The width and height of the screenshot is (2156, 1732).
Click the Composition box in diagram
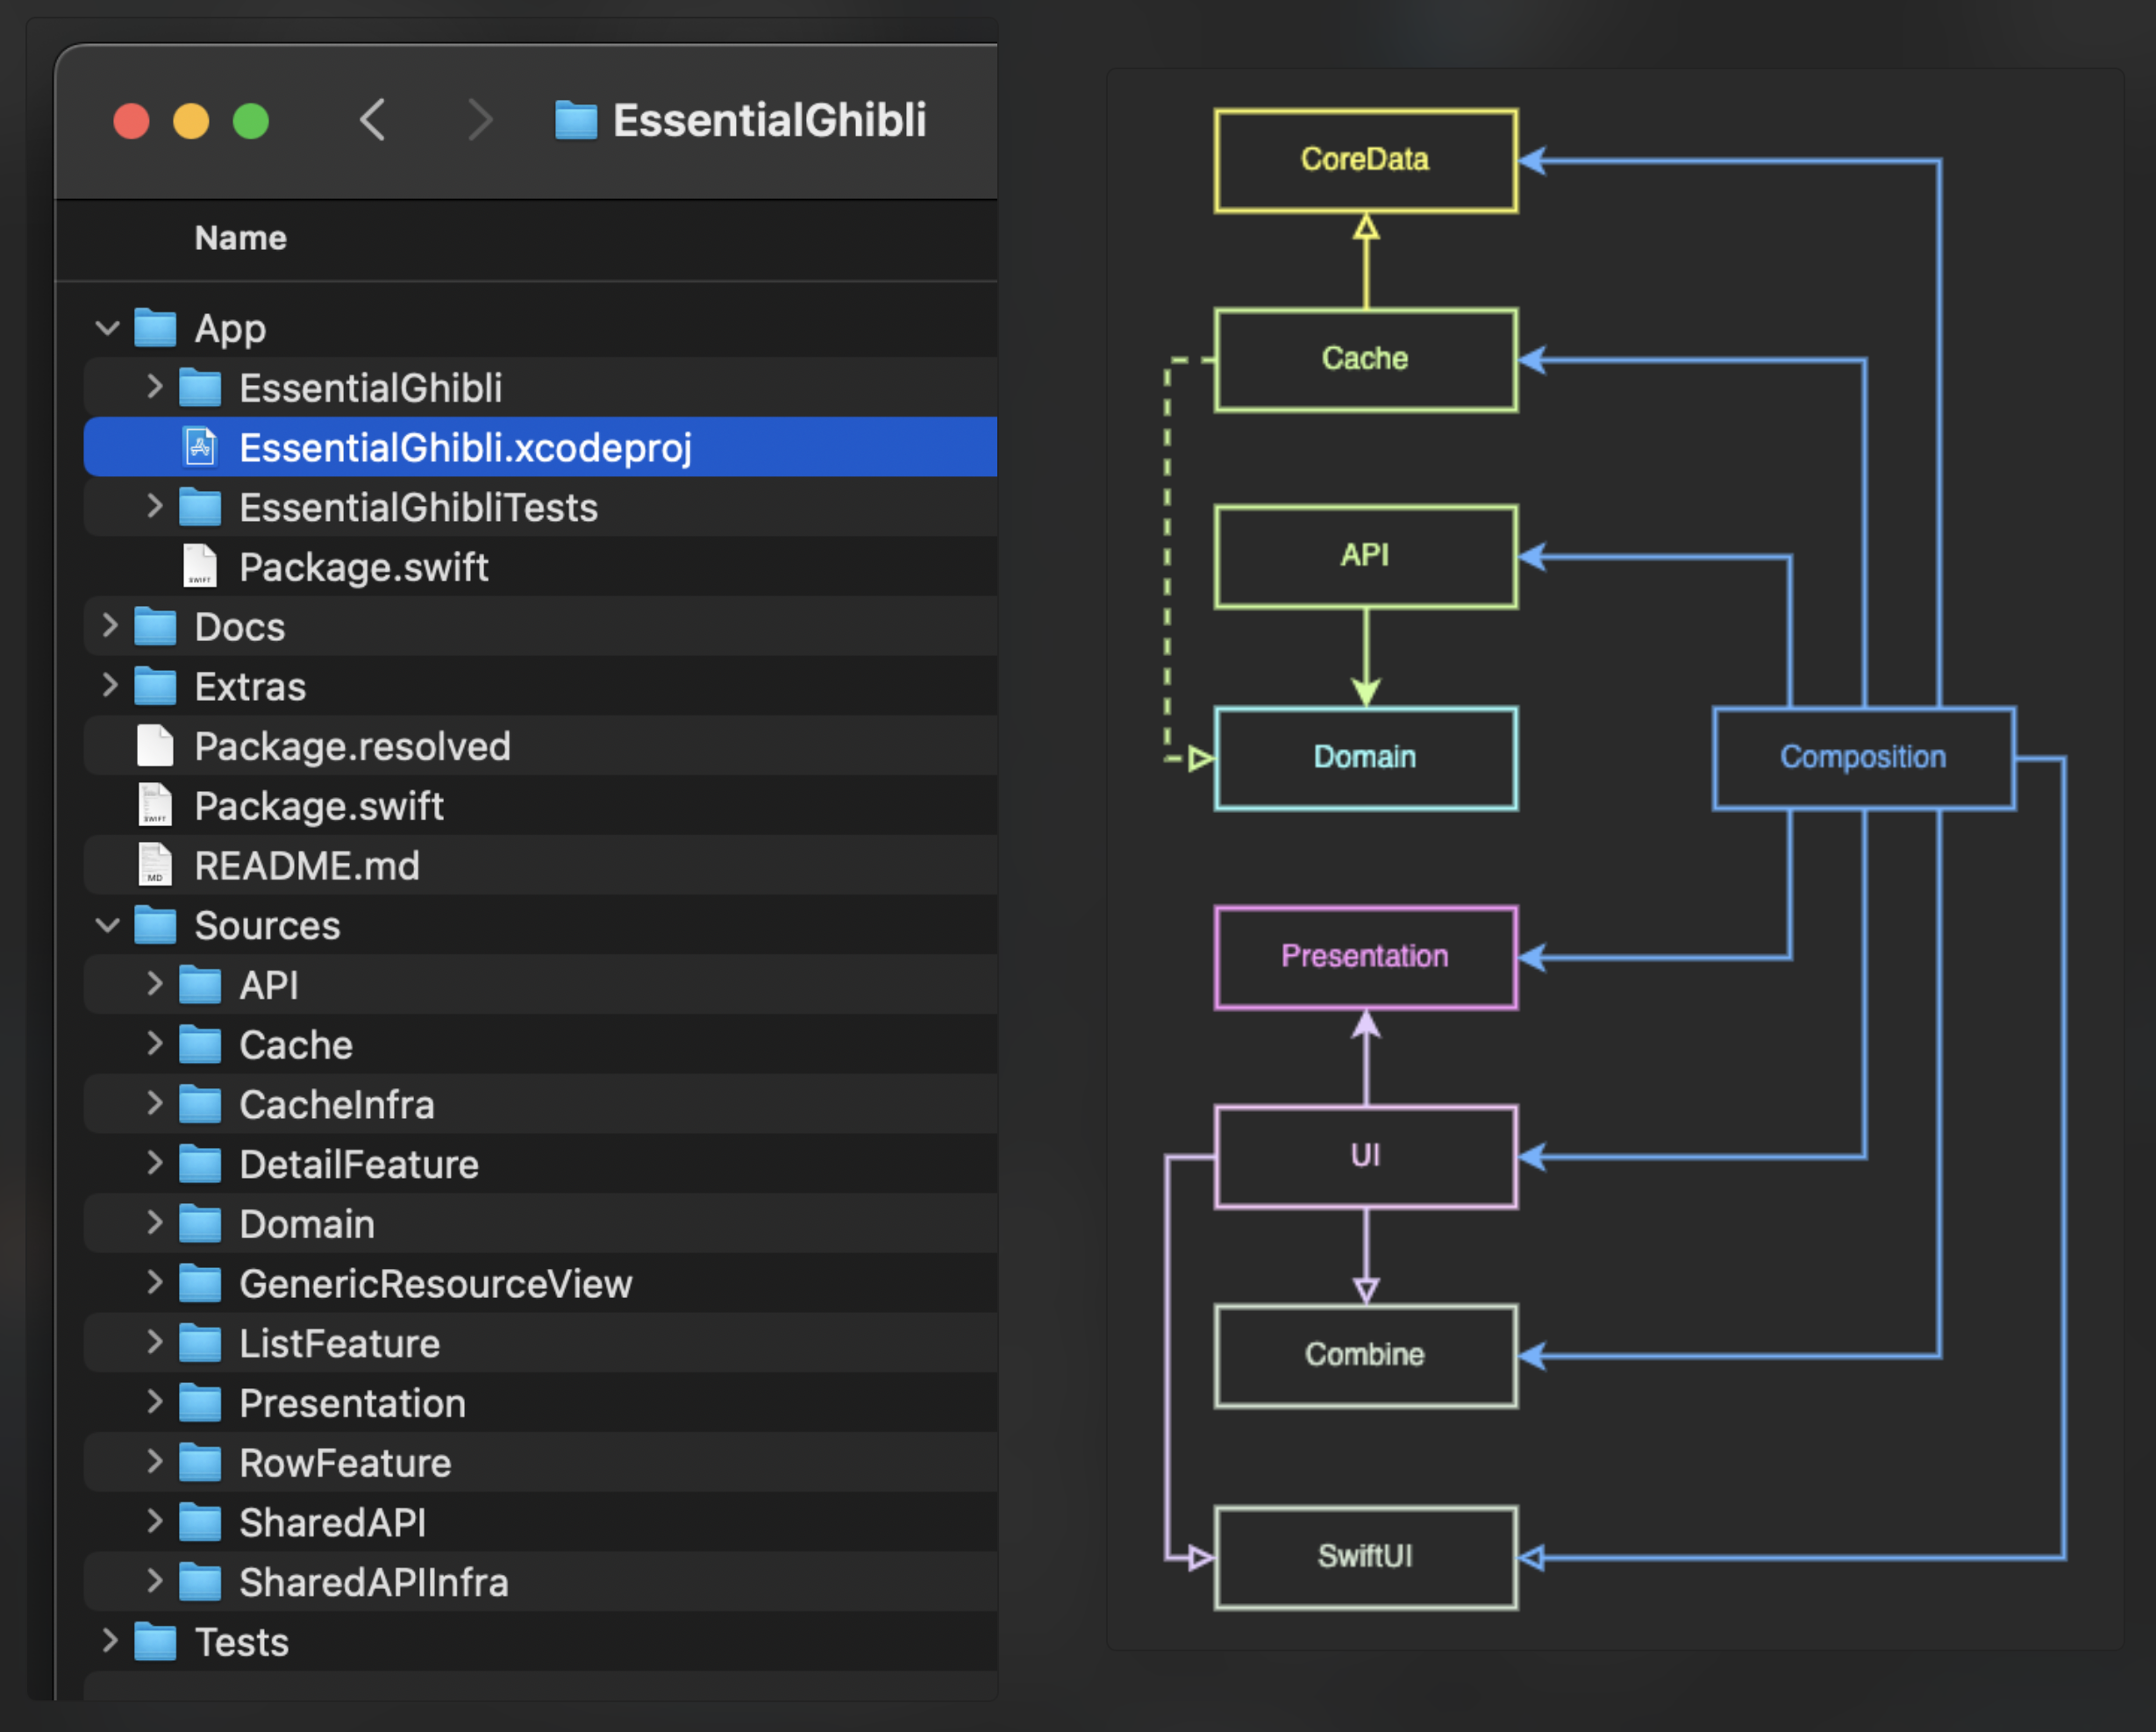pyautogui.click(x=1862, y=758)
